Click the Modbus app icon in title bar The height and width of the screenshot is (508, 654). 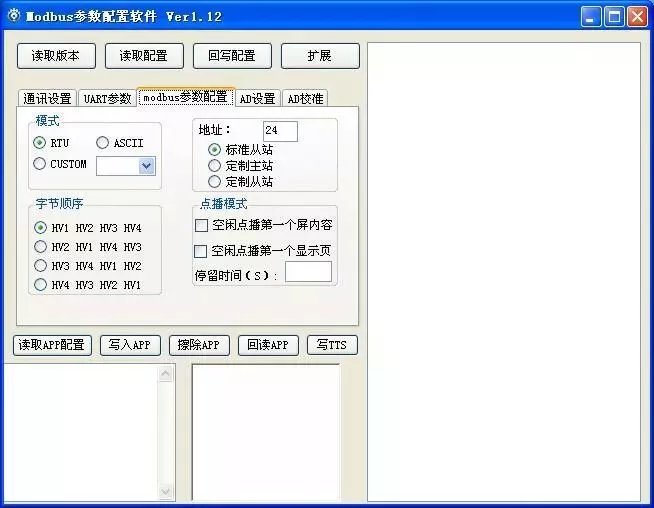(x=13, y=16)
